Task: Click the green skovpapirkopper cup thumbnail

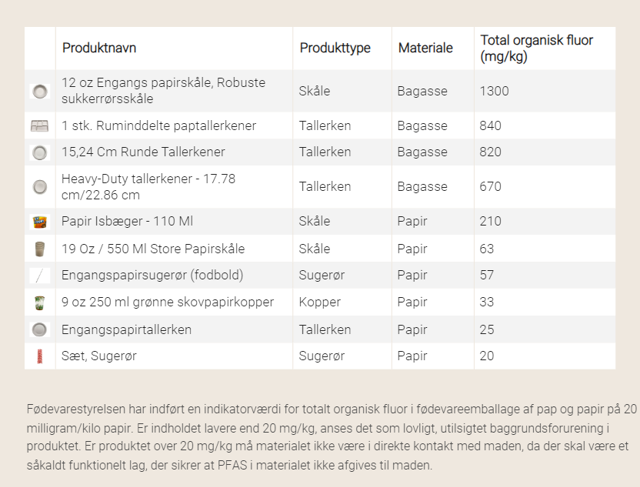Action: tap(40, 302)
